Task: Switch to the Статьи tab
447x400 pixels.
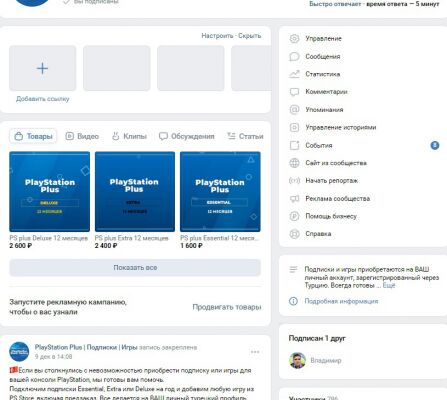Action: pyautogui.click(x=245, y=136)
